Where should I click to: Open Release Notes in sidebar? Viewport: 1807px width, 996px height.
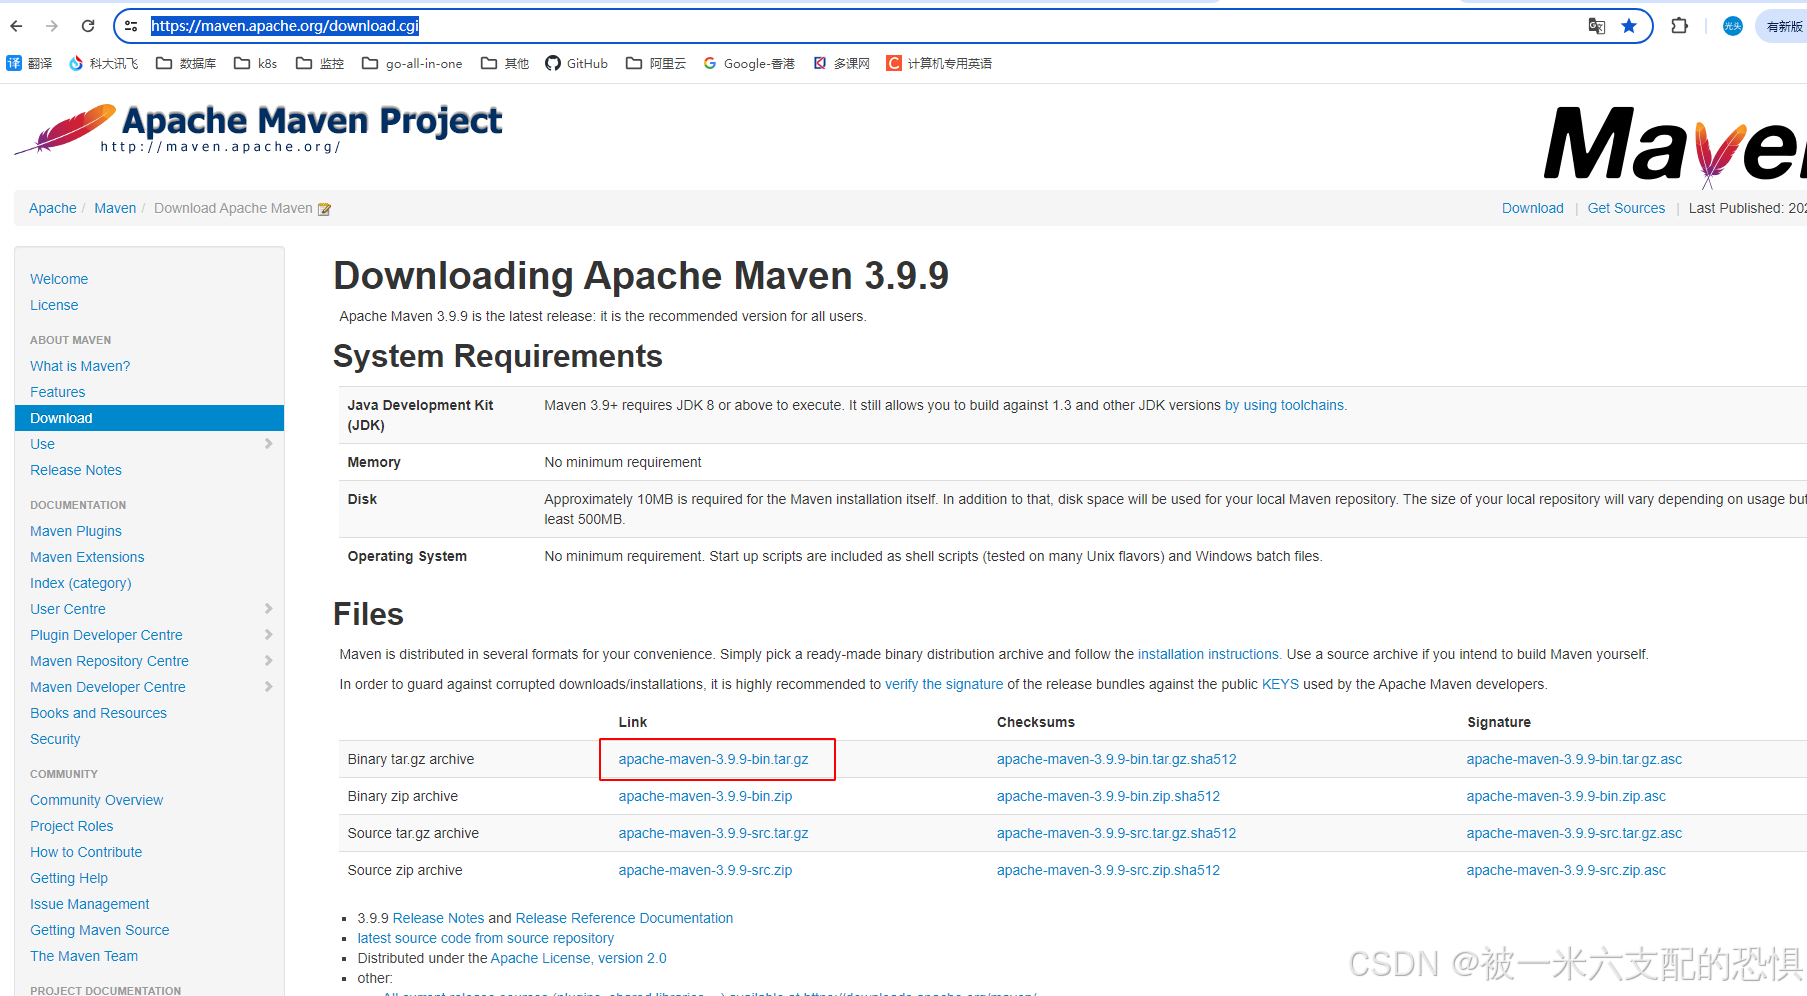pyautogui.click(x=76, y=470)
